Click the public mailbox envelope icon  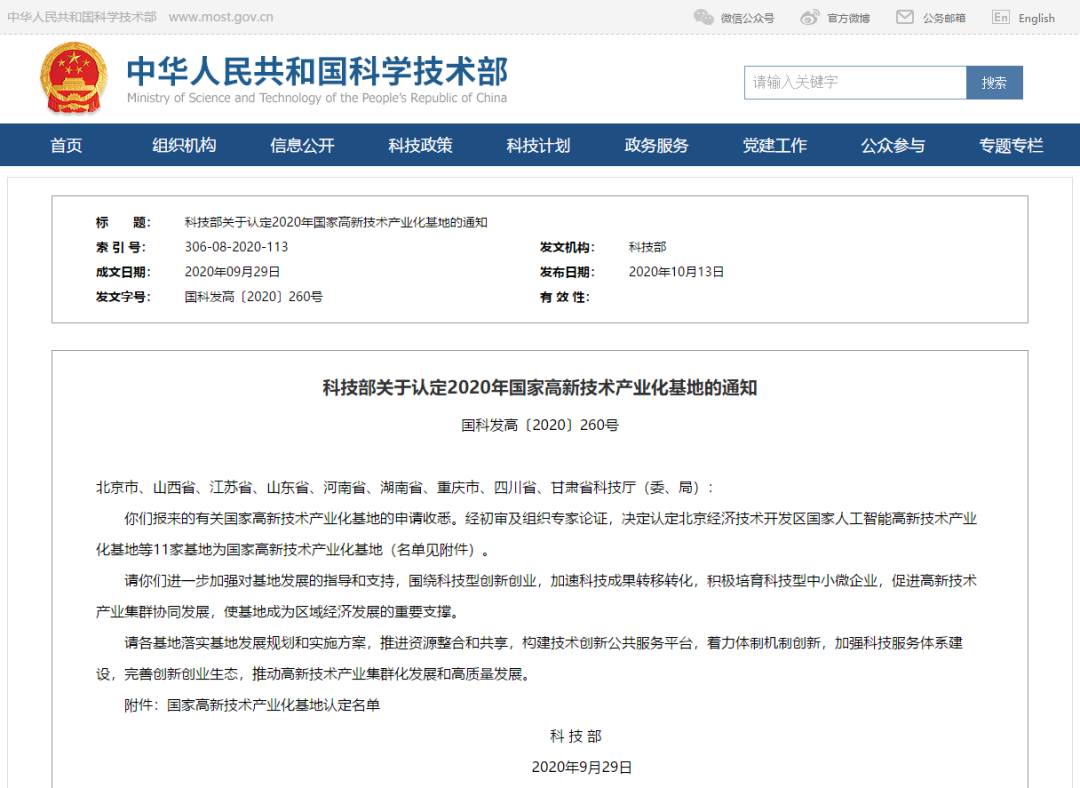pos(905,17)
